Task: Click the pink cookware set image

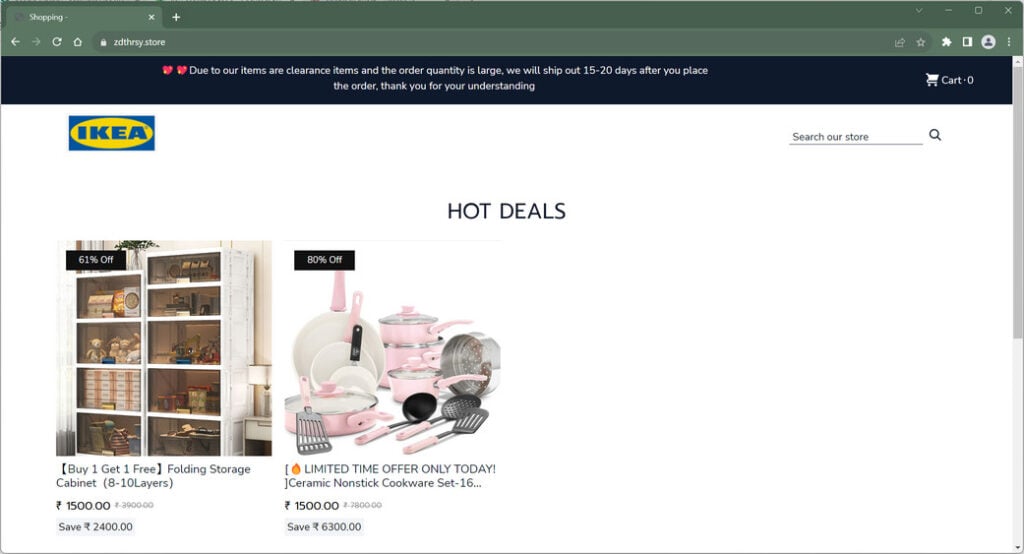Action: pos(392,348)
